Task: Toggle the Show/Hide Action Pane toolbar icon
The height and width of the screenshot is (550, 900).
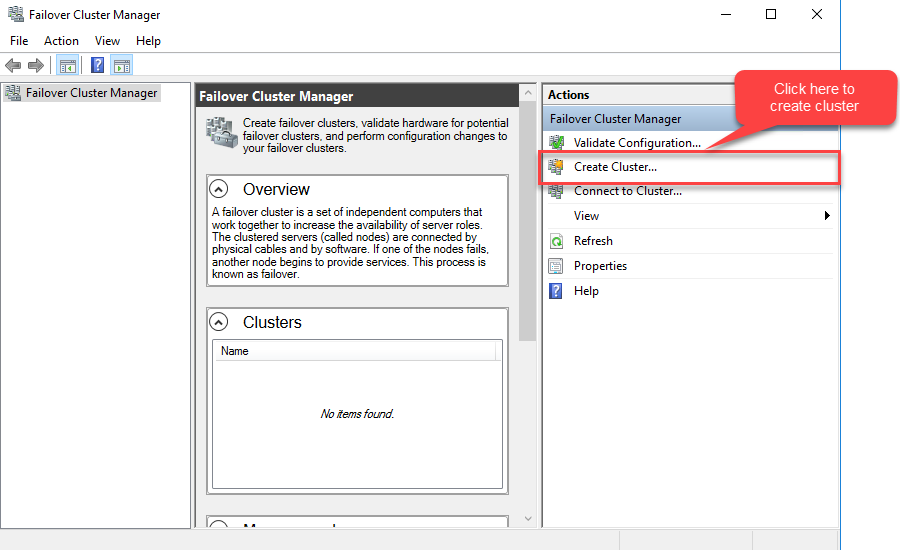Action: pos(122,65)
